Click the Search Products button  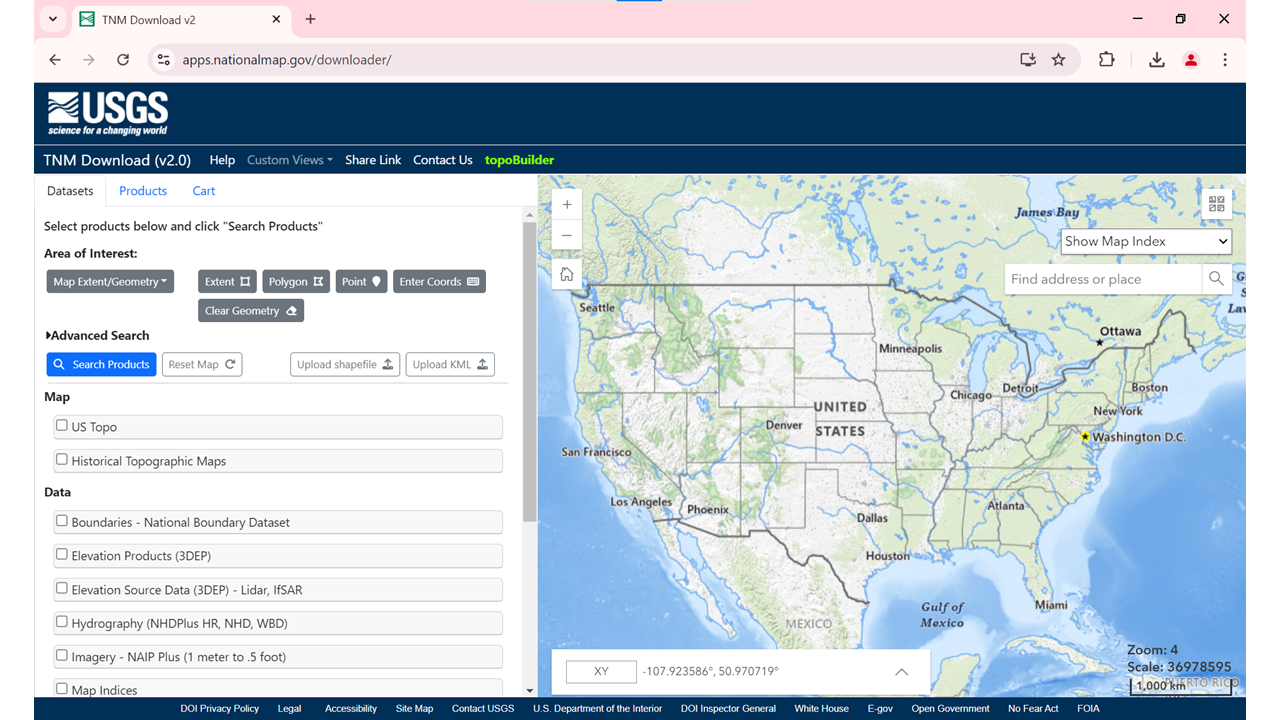(102, 365)
